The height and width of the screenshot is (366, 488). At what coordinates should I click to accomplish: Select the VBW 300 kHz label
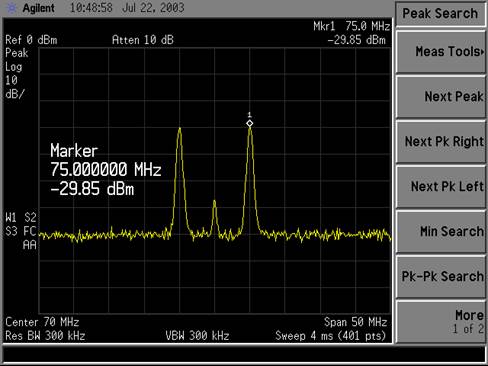[x=197, y=336]
